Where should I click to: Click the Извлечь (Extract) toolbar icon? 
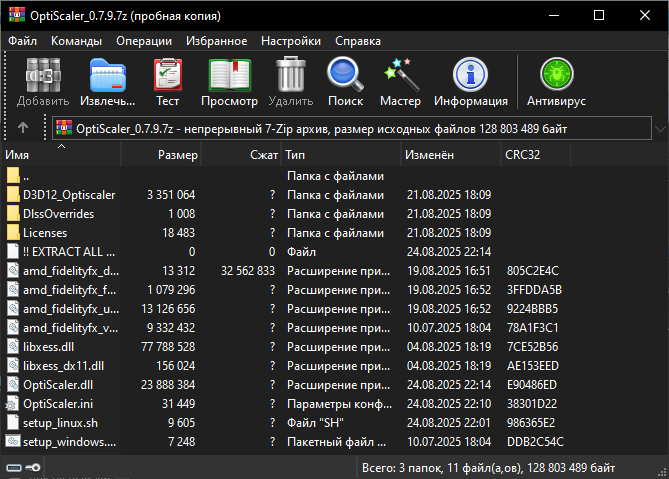click(x=108, y=75)
